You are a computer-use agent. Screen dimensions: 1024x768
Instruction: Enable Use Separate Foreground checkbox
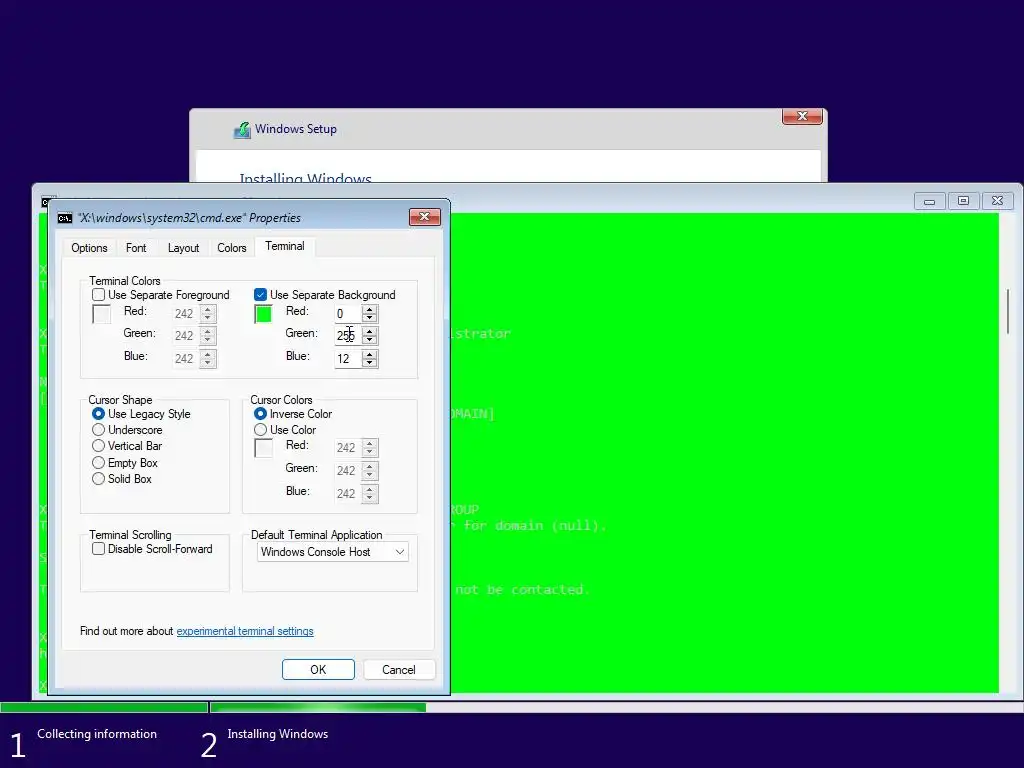pyautogui.click(x=99, y=295)
